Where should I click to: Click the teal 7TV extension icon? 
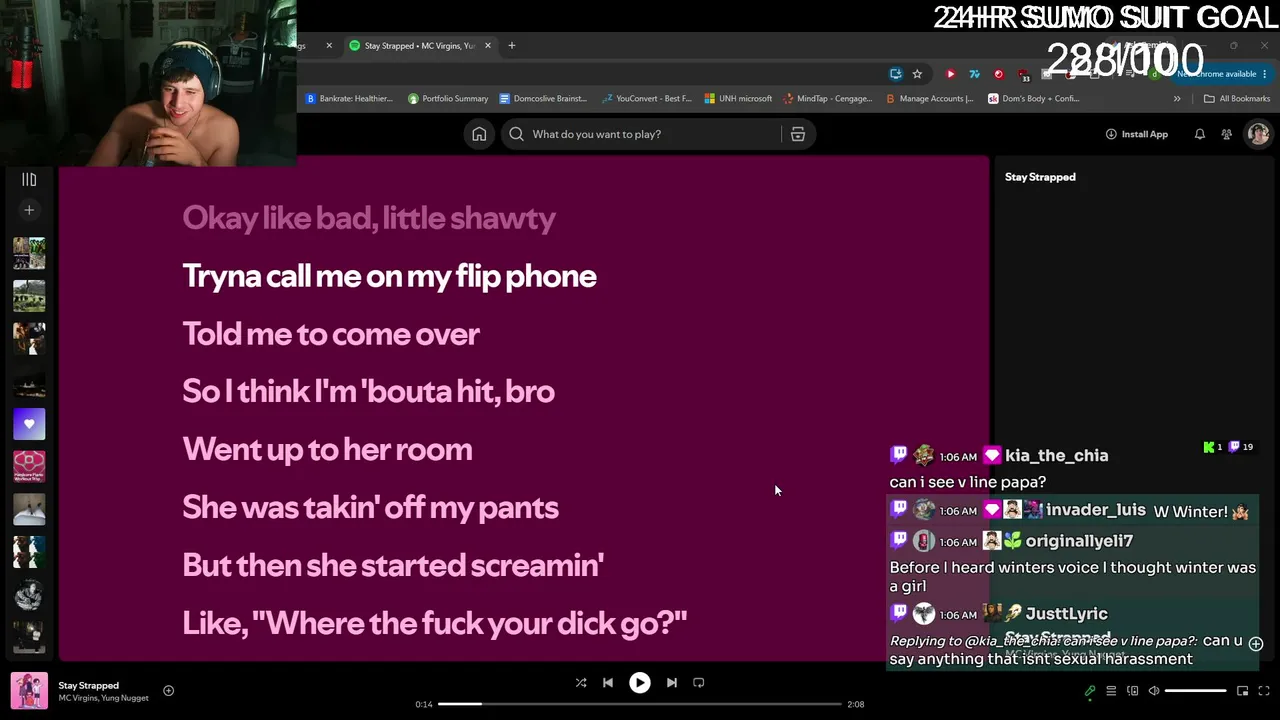974,74
